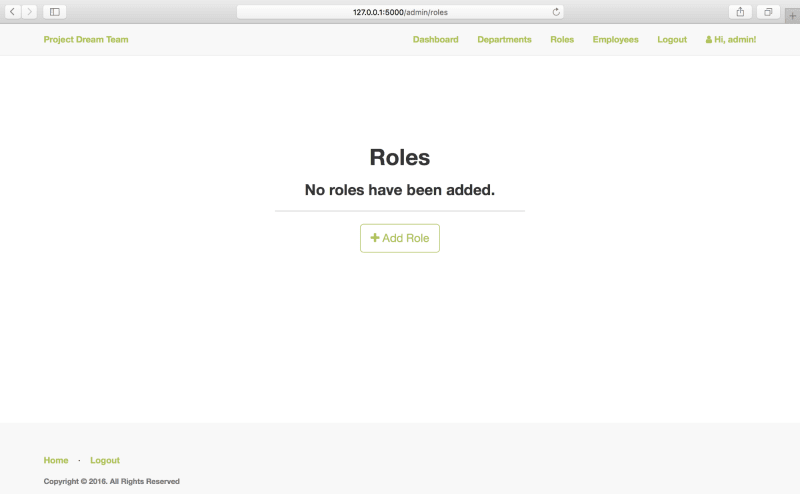The width and height of the screenshot is (800, 494).
Task: Open Project Dream Team brand link
Action: [86, 39]
